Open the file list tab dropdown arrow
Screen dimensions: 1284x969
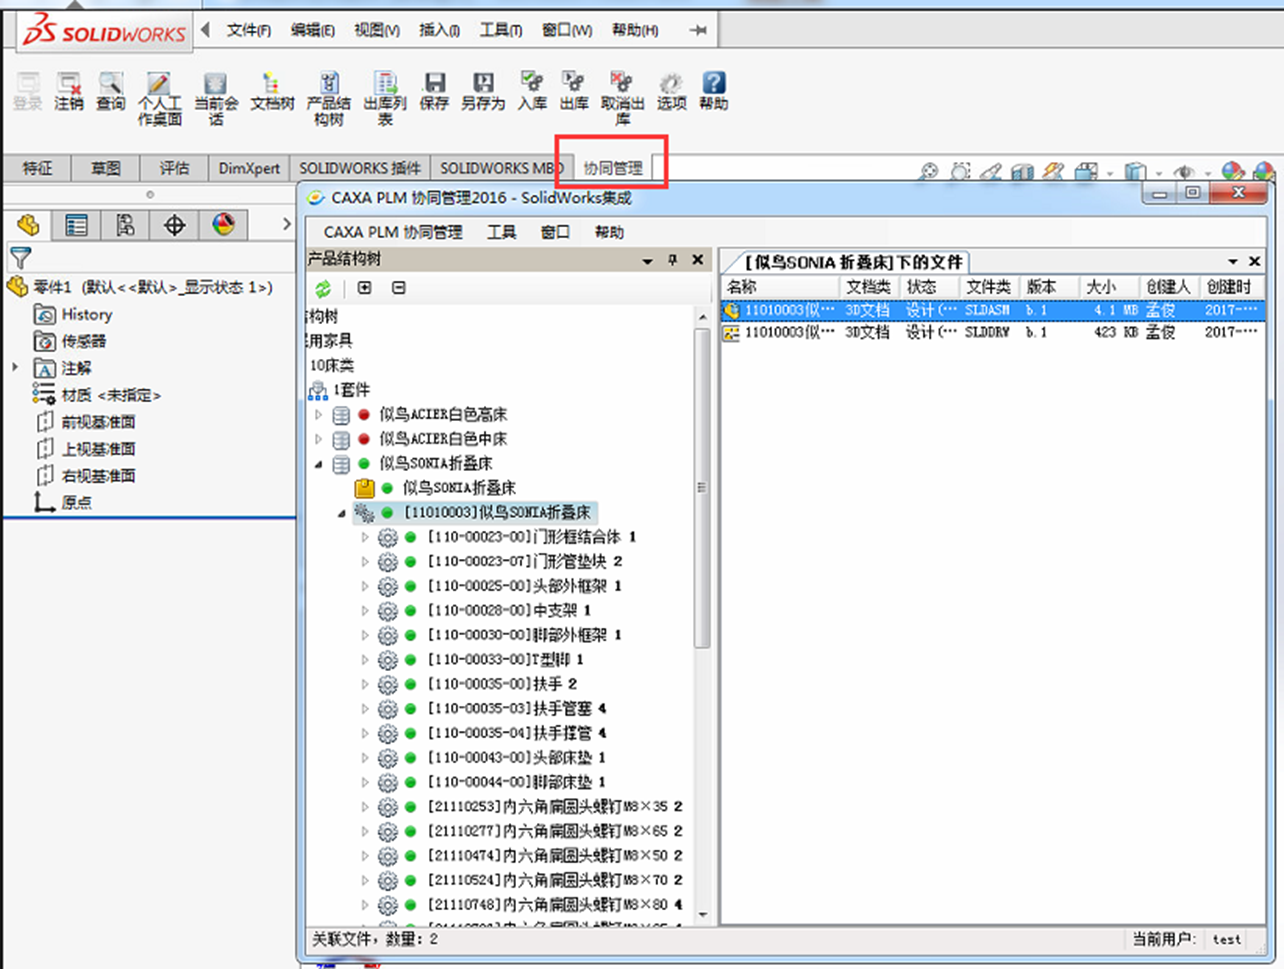click(x=1233, y=262)
